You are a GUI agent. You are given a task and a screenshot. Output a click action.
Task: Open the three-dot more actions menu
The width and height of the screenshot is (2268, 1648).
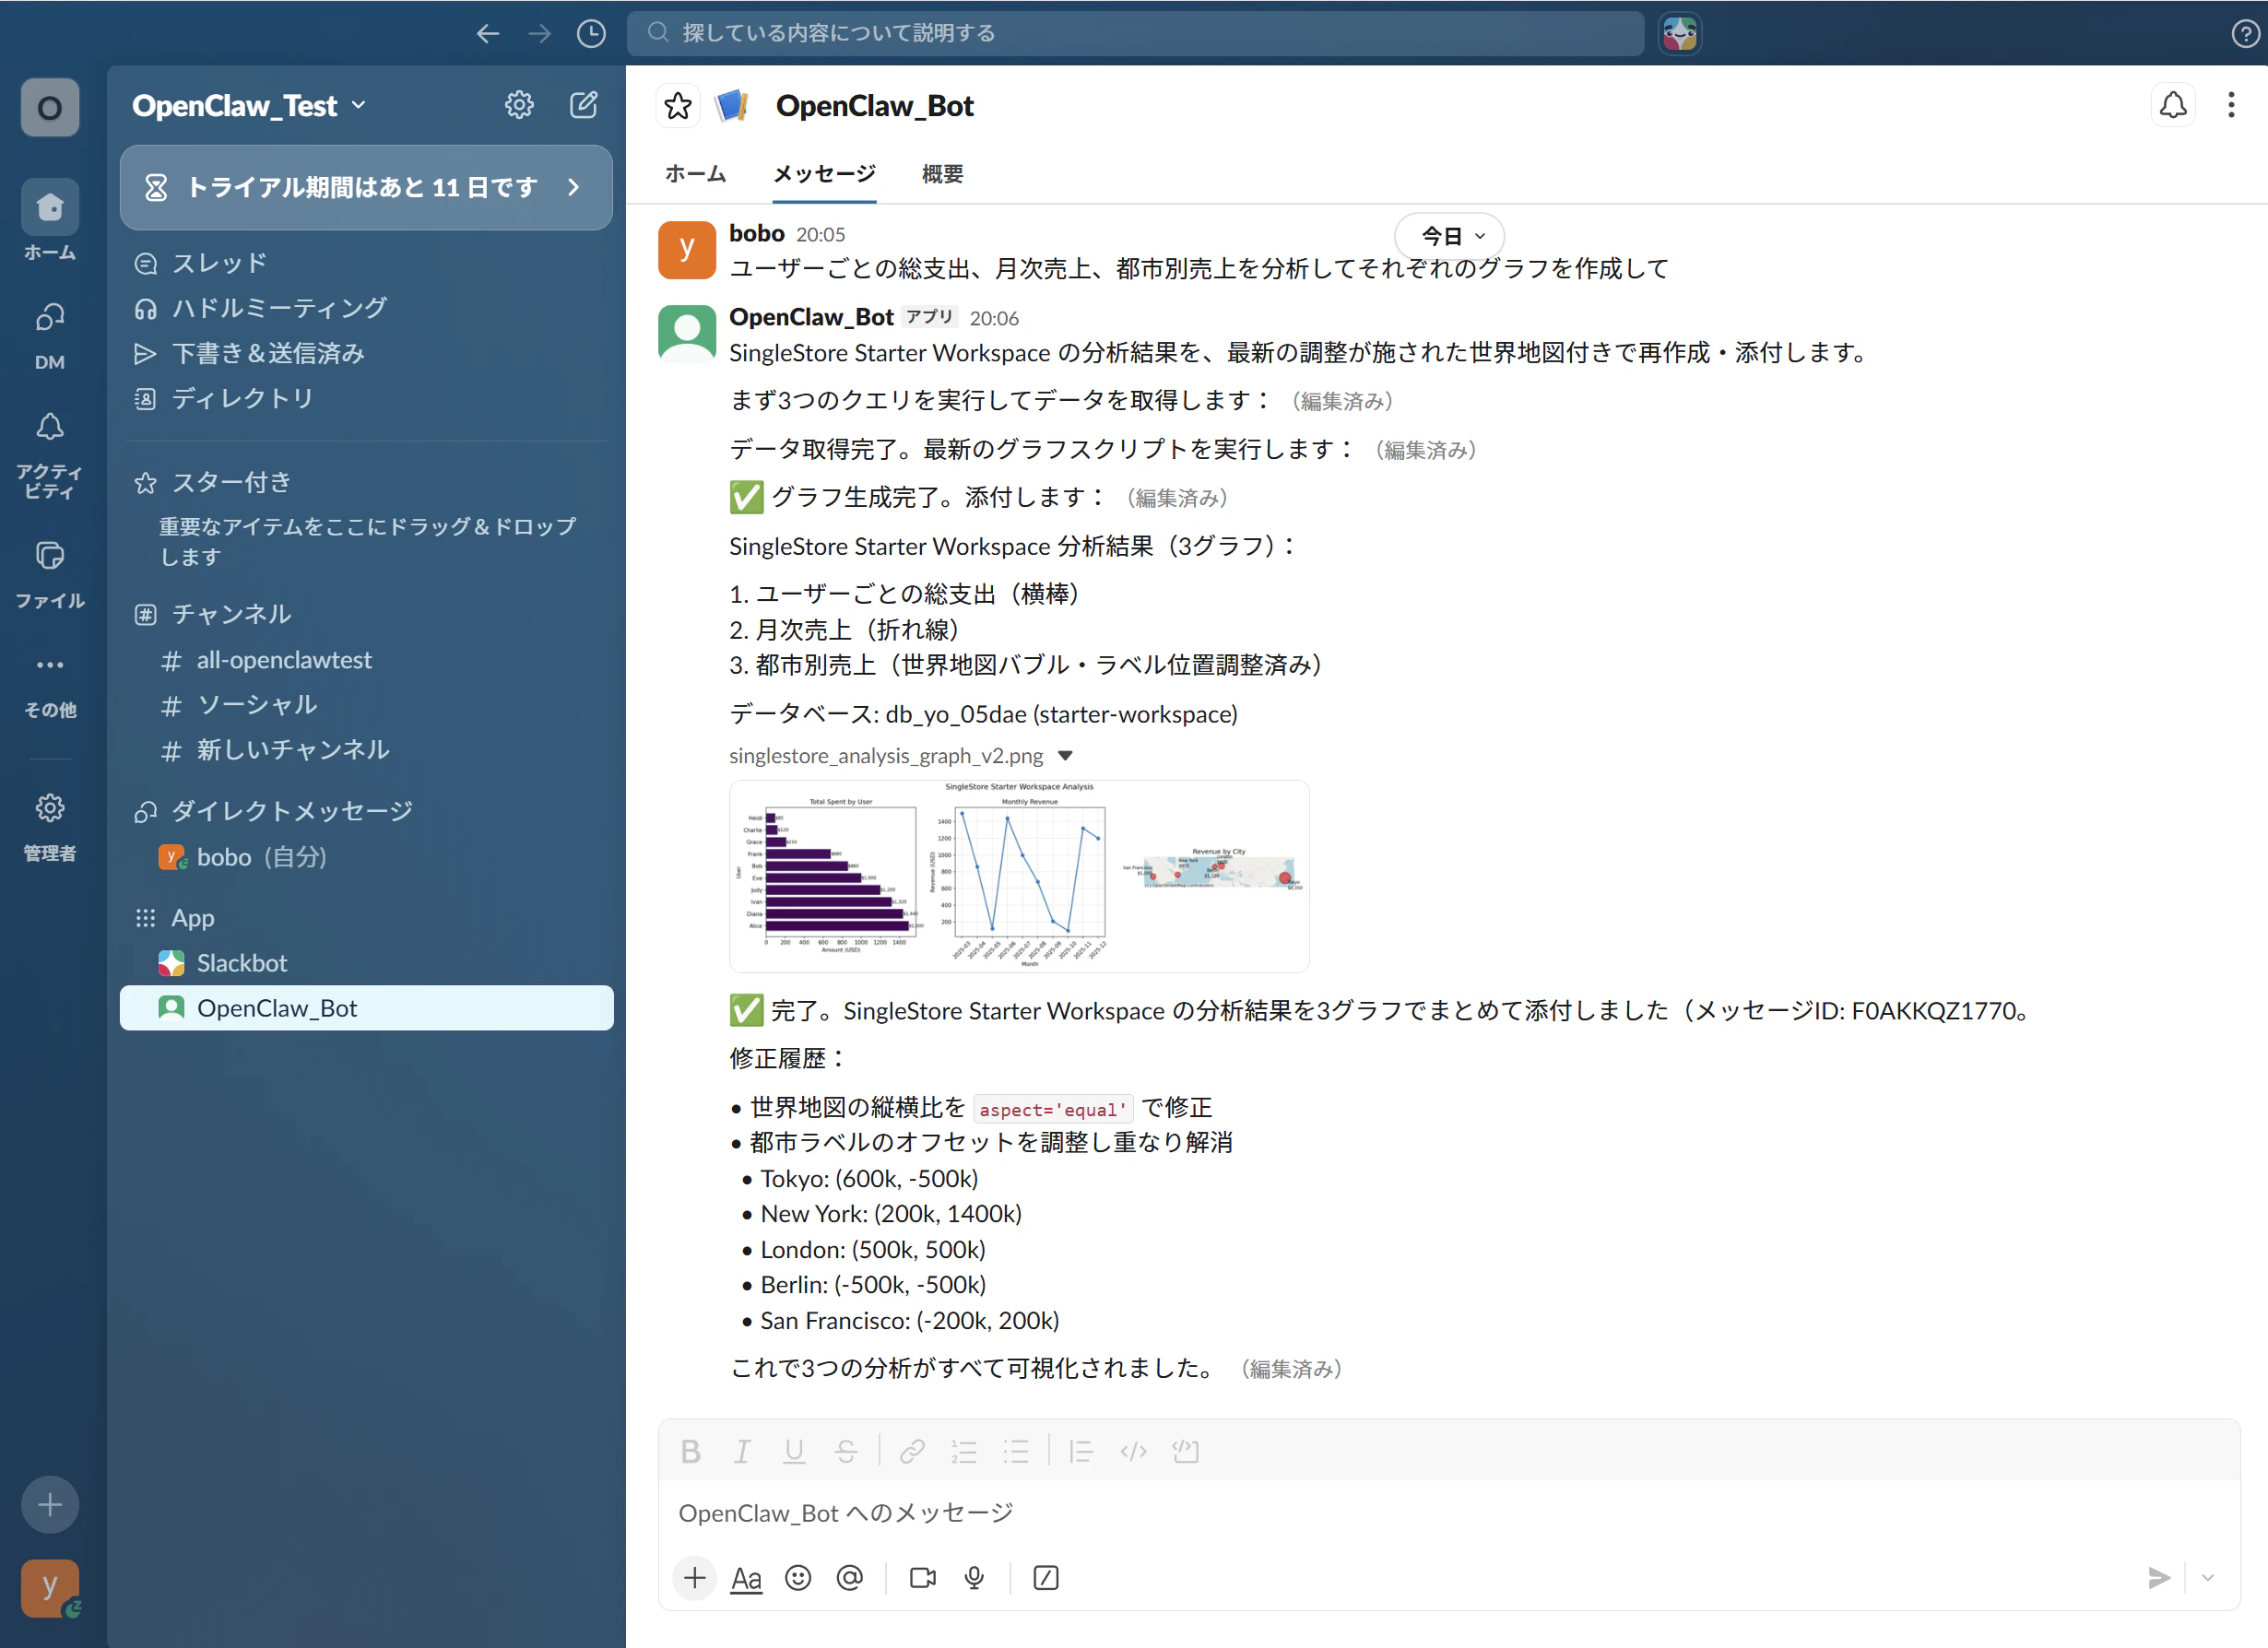pos(2231,105)
